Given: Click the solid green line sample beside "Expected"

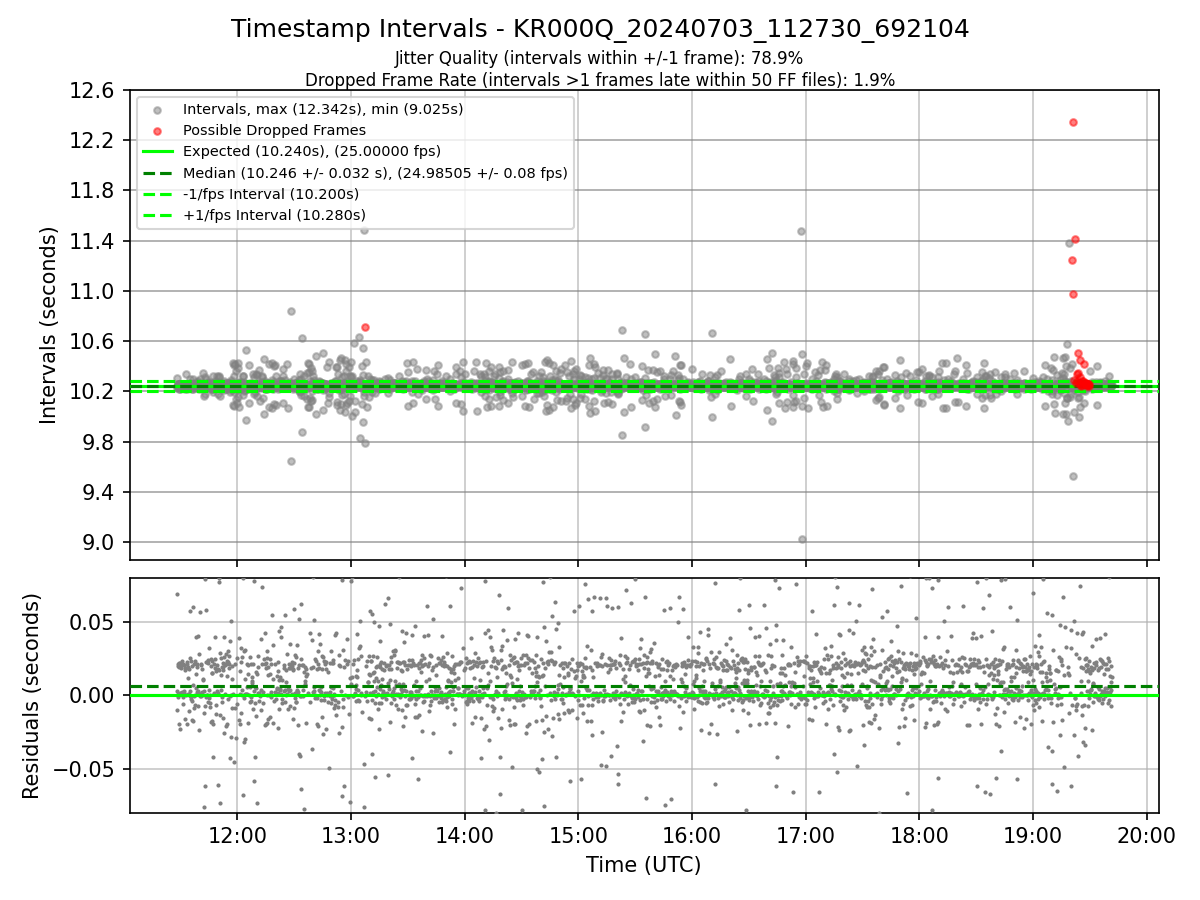Looking at the screenshot, I should (x=157, y=152).
